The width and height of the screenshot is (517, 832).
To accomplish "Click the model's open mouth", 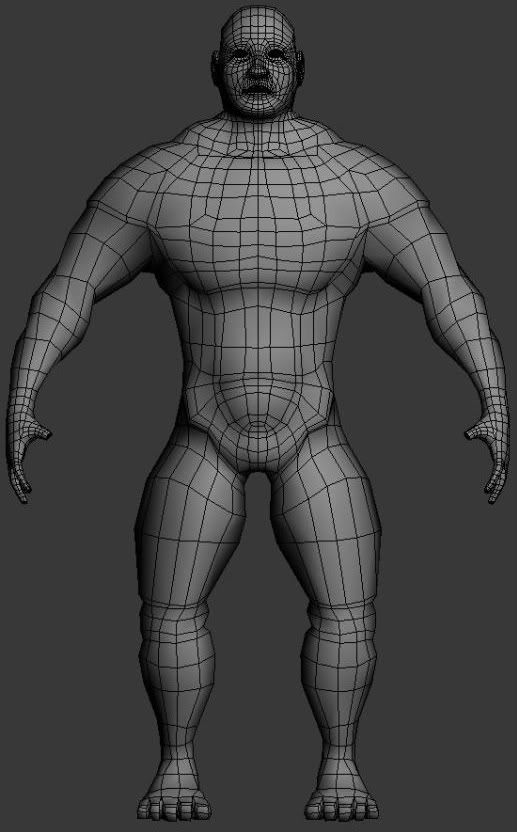I will tap(258, 88).
